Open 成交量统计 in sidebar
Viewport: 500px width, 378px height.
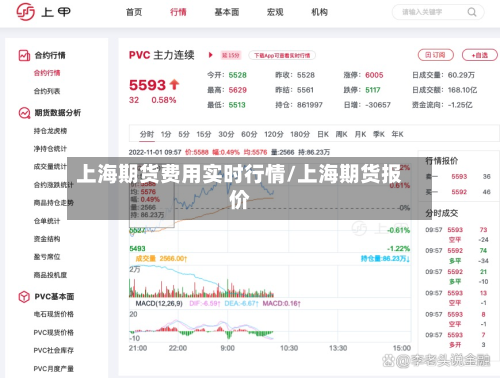click(50, 167)
